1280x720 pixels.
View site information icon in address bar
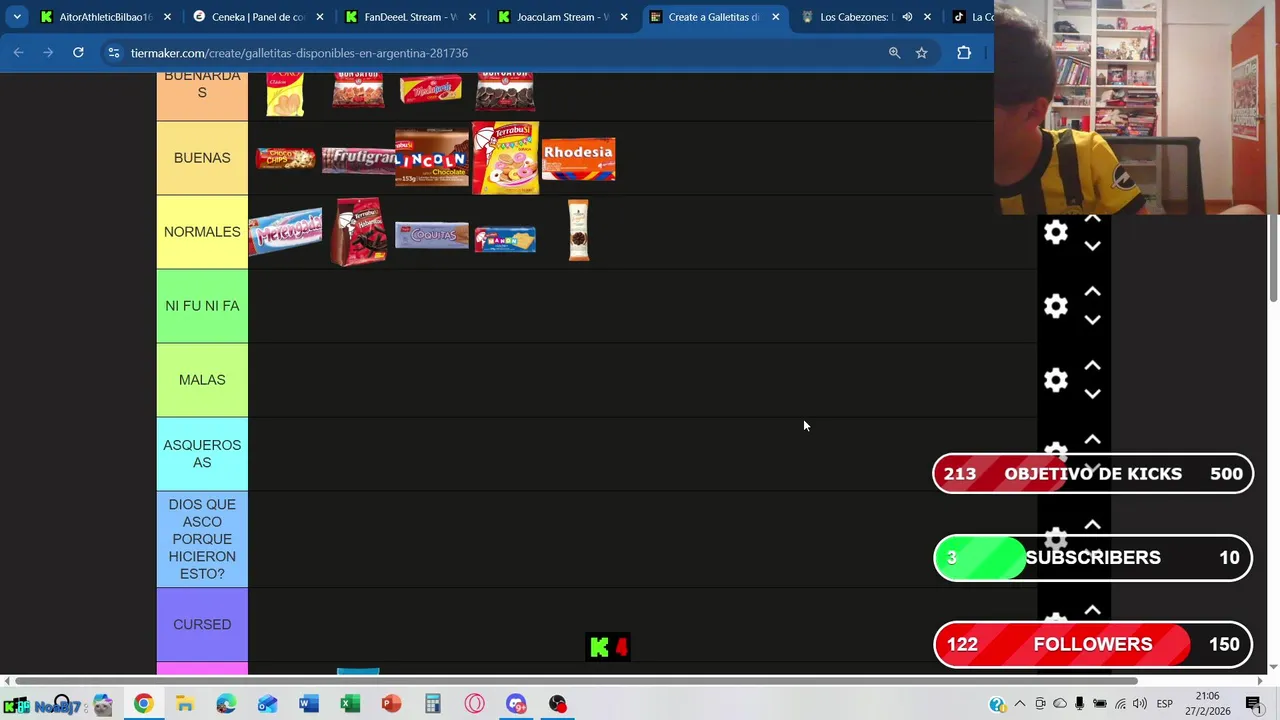pyautogui.click(x=114, y=53)
